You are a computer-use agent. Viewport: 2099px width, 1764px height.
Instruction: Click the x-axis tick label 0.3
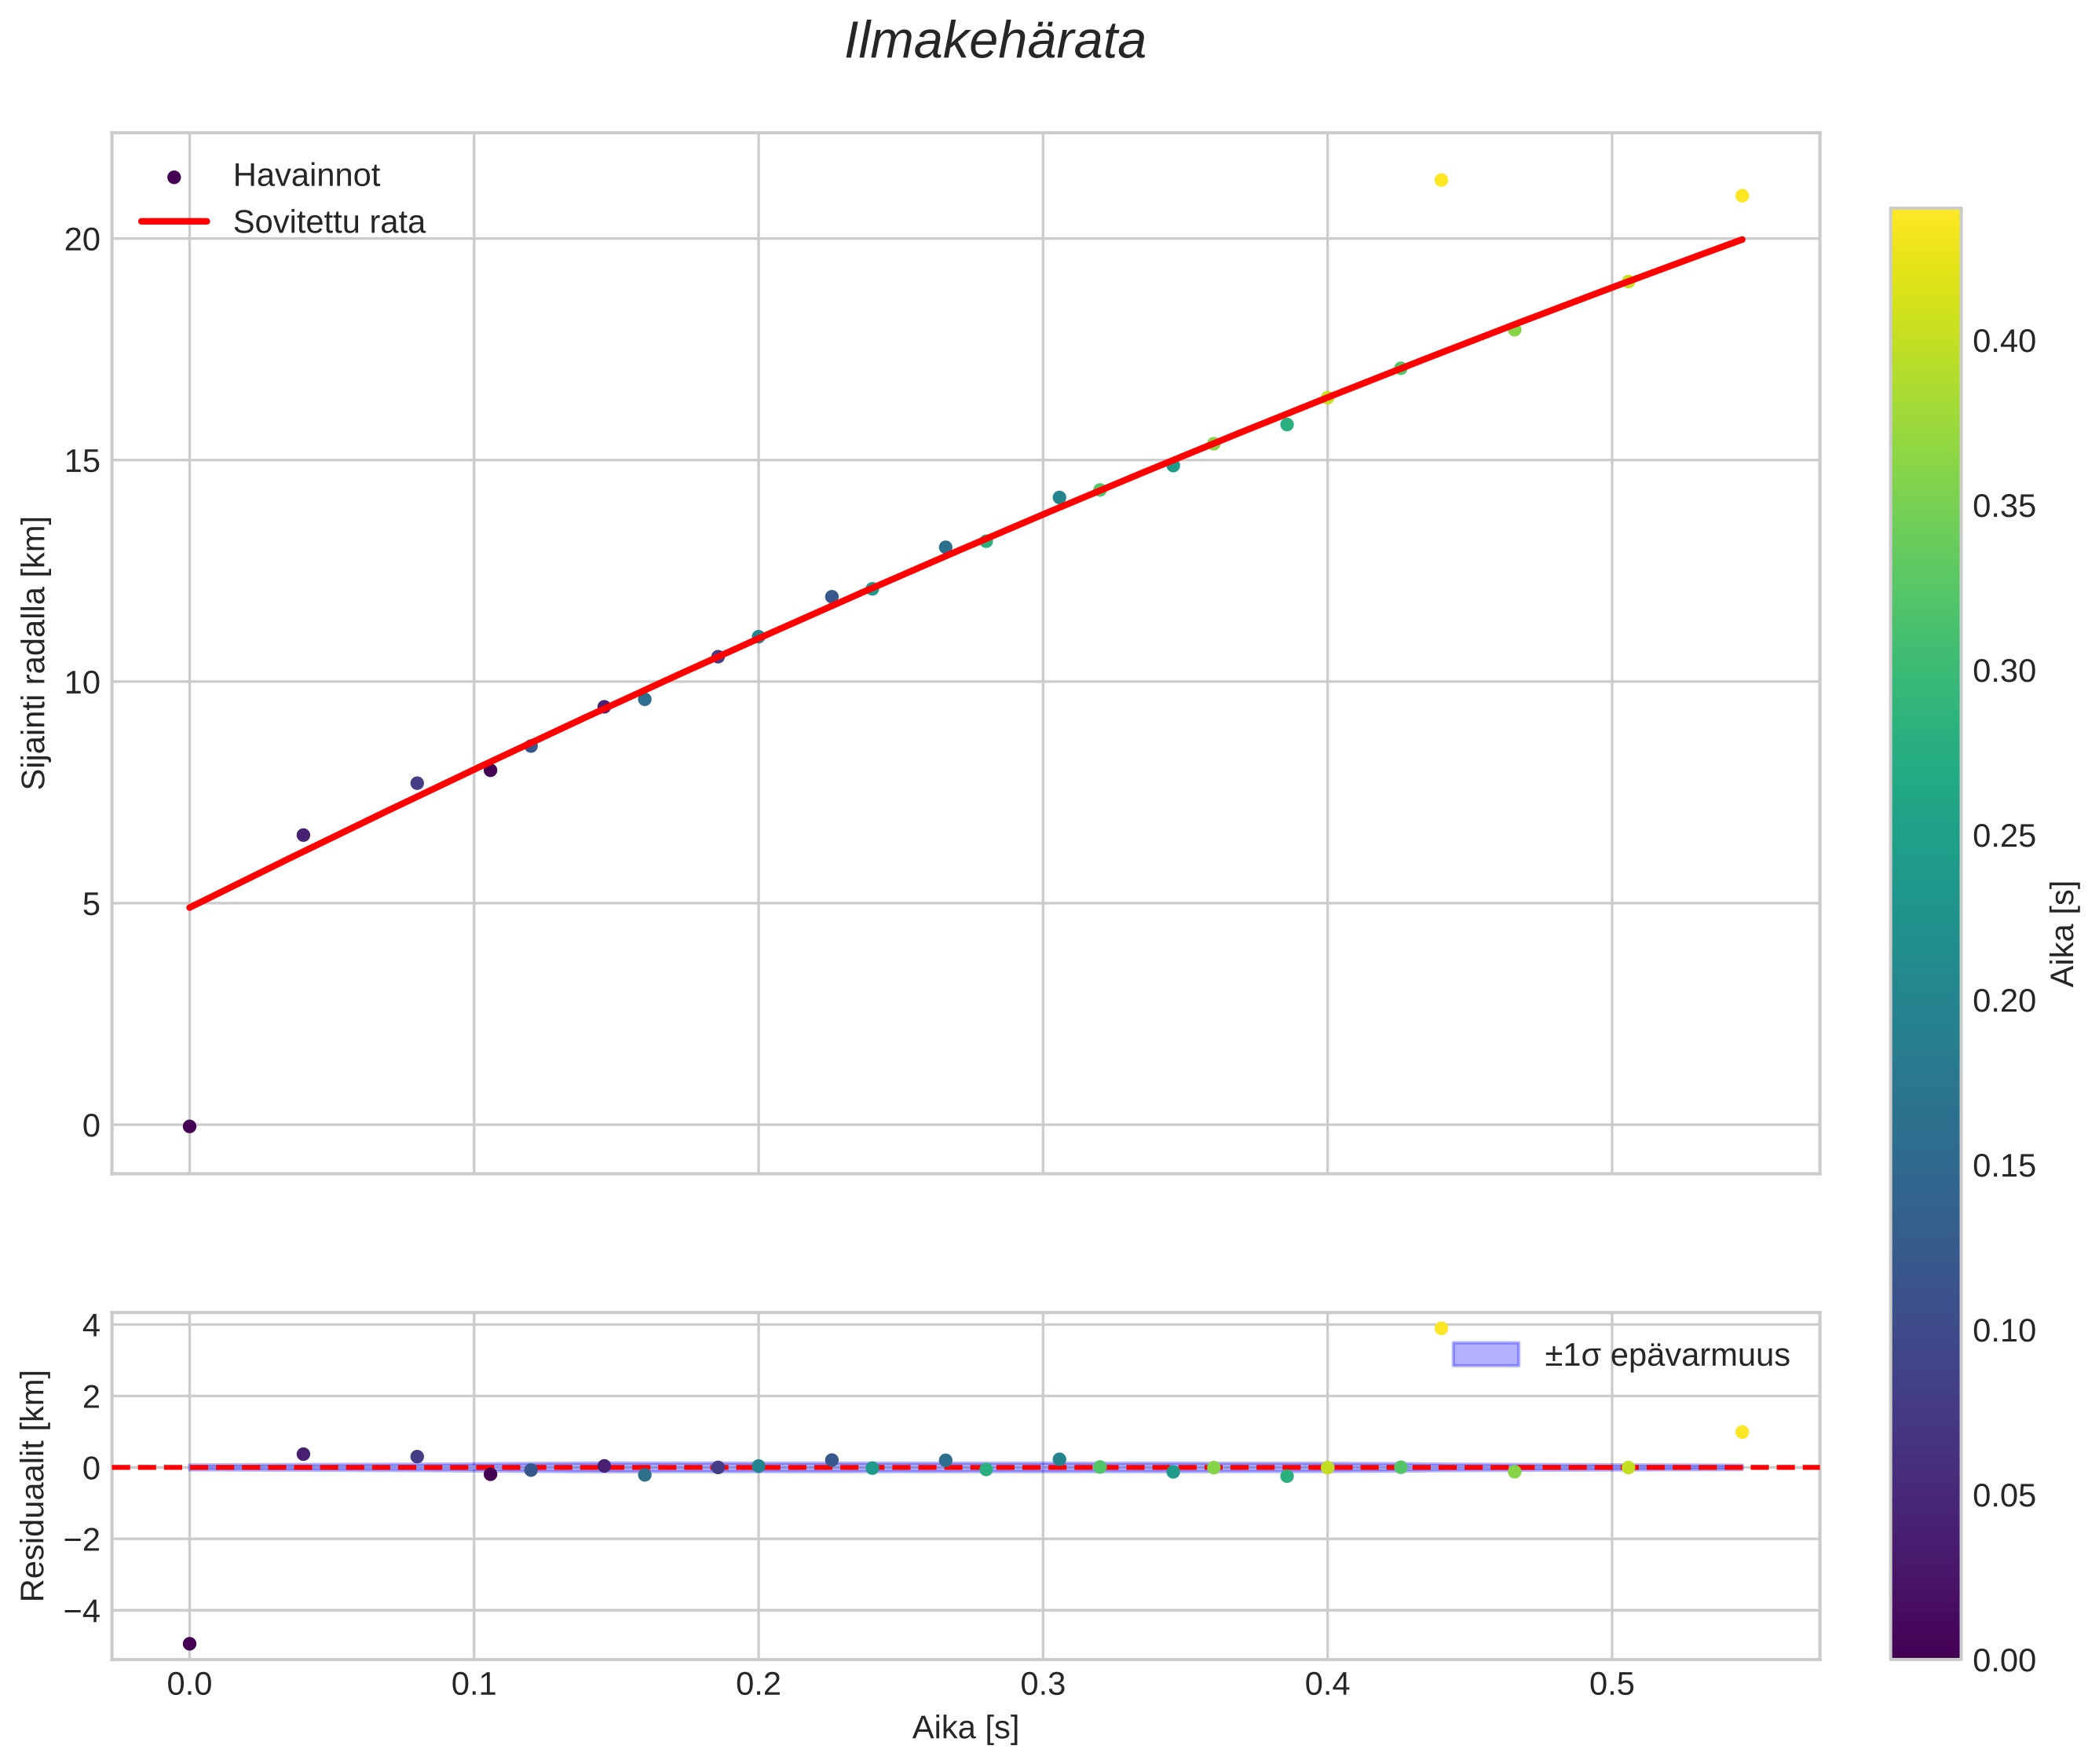[1043, 1684]
